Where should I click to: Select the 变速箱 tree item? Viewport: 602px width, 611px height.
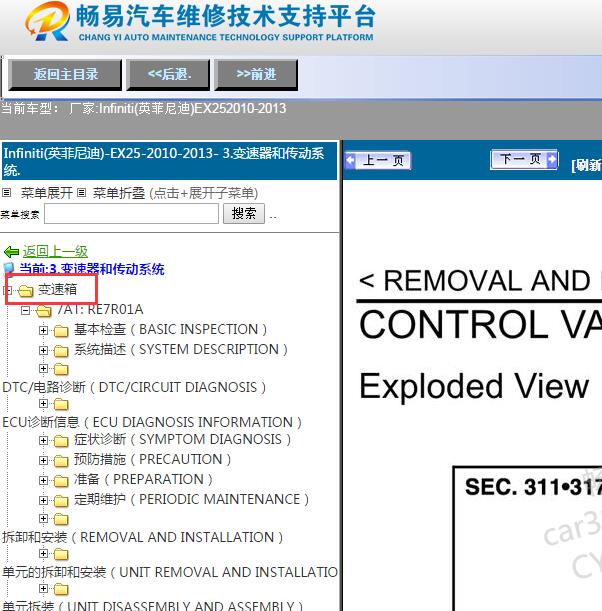pos(57,290)
